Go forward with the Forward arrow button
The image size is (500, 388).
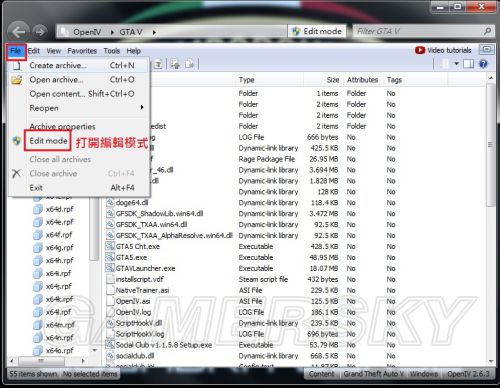tap(40, 32)
